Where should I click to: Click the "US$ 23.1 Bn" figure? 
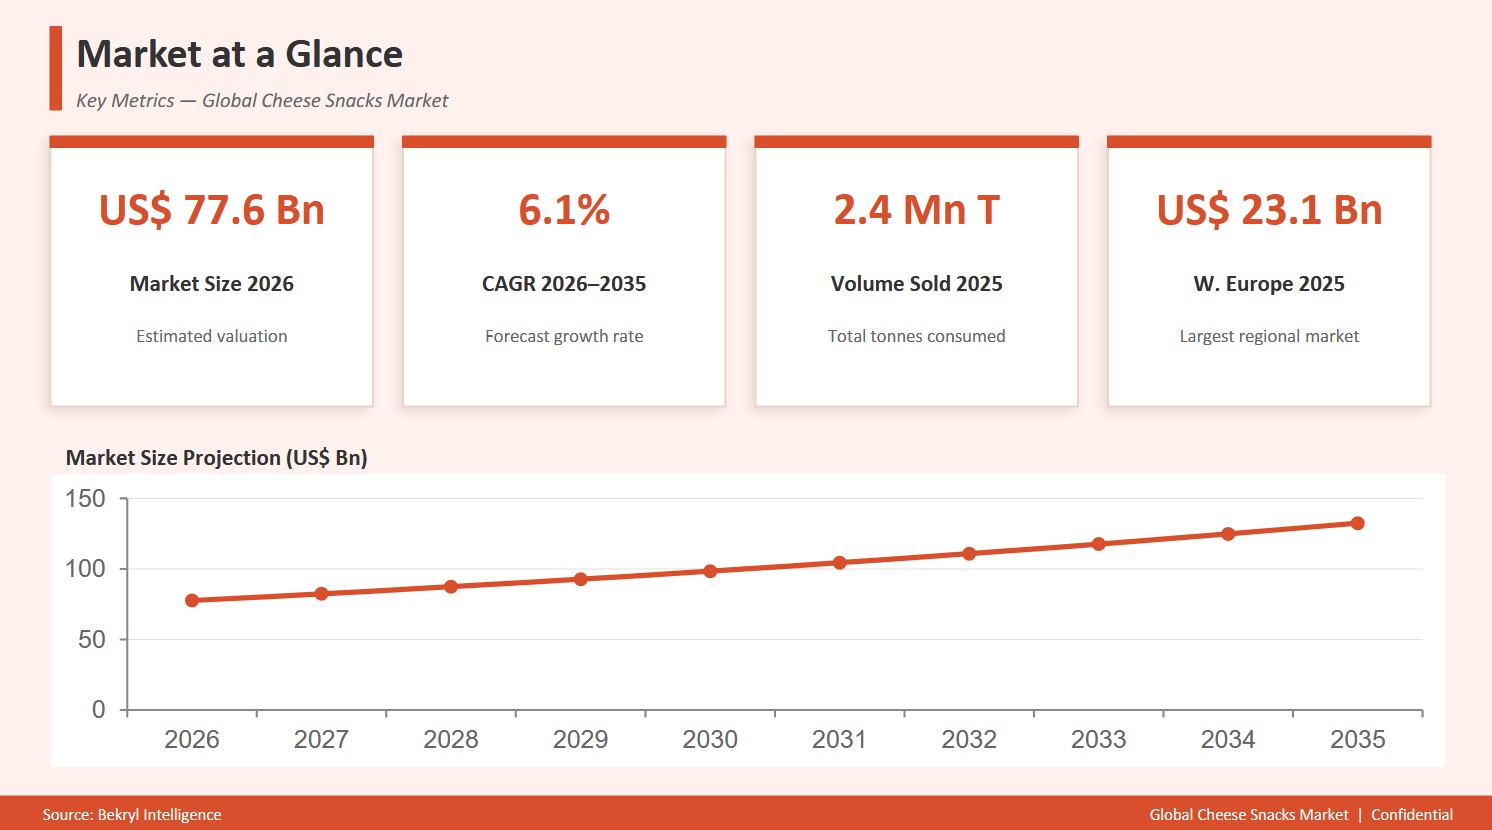point(1269,210)
